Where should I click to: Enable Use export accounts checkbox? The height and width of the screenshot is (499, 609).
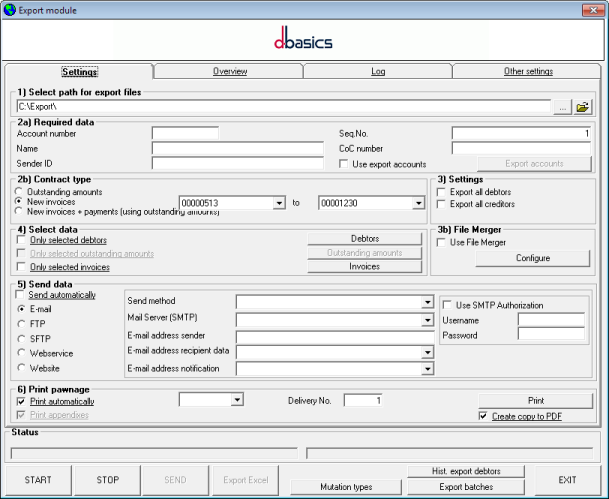point(343,164)
